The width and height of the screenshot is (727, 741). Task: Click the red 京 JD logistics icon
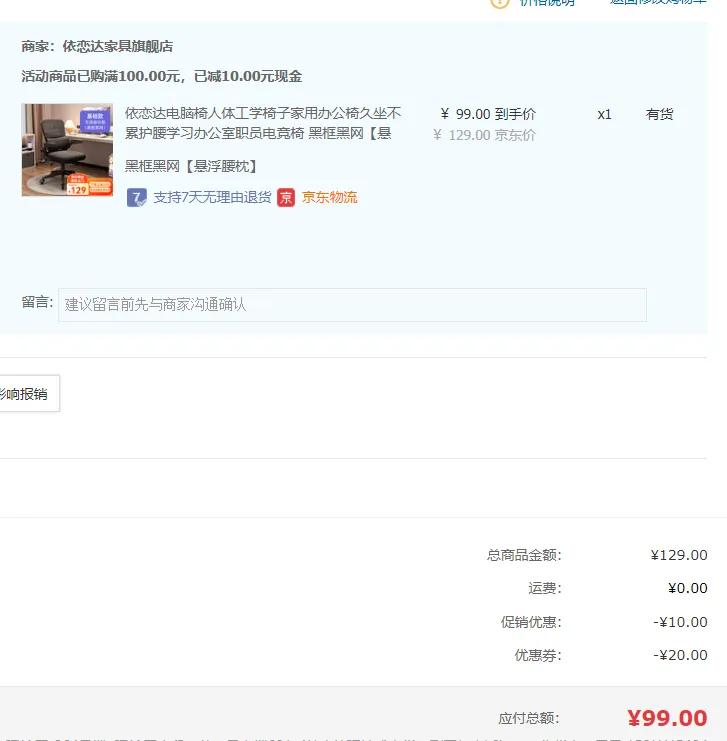(x=286, y=198)
